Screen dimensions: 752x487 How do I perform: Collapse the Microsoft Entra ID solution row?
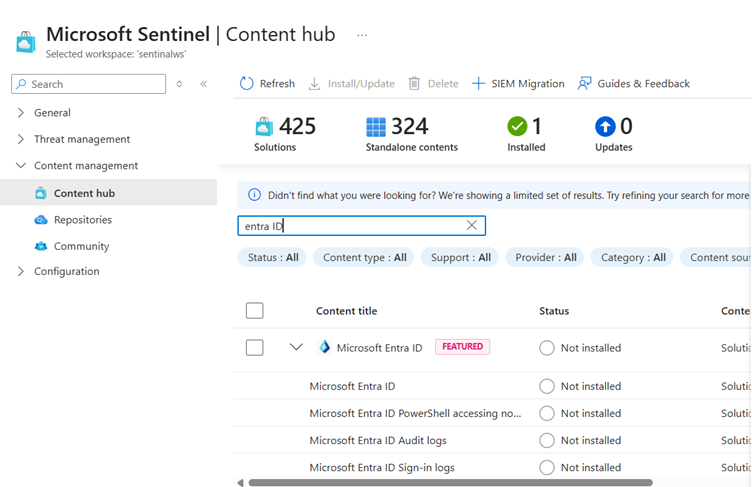pos(296,348)
